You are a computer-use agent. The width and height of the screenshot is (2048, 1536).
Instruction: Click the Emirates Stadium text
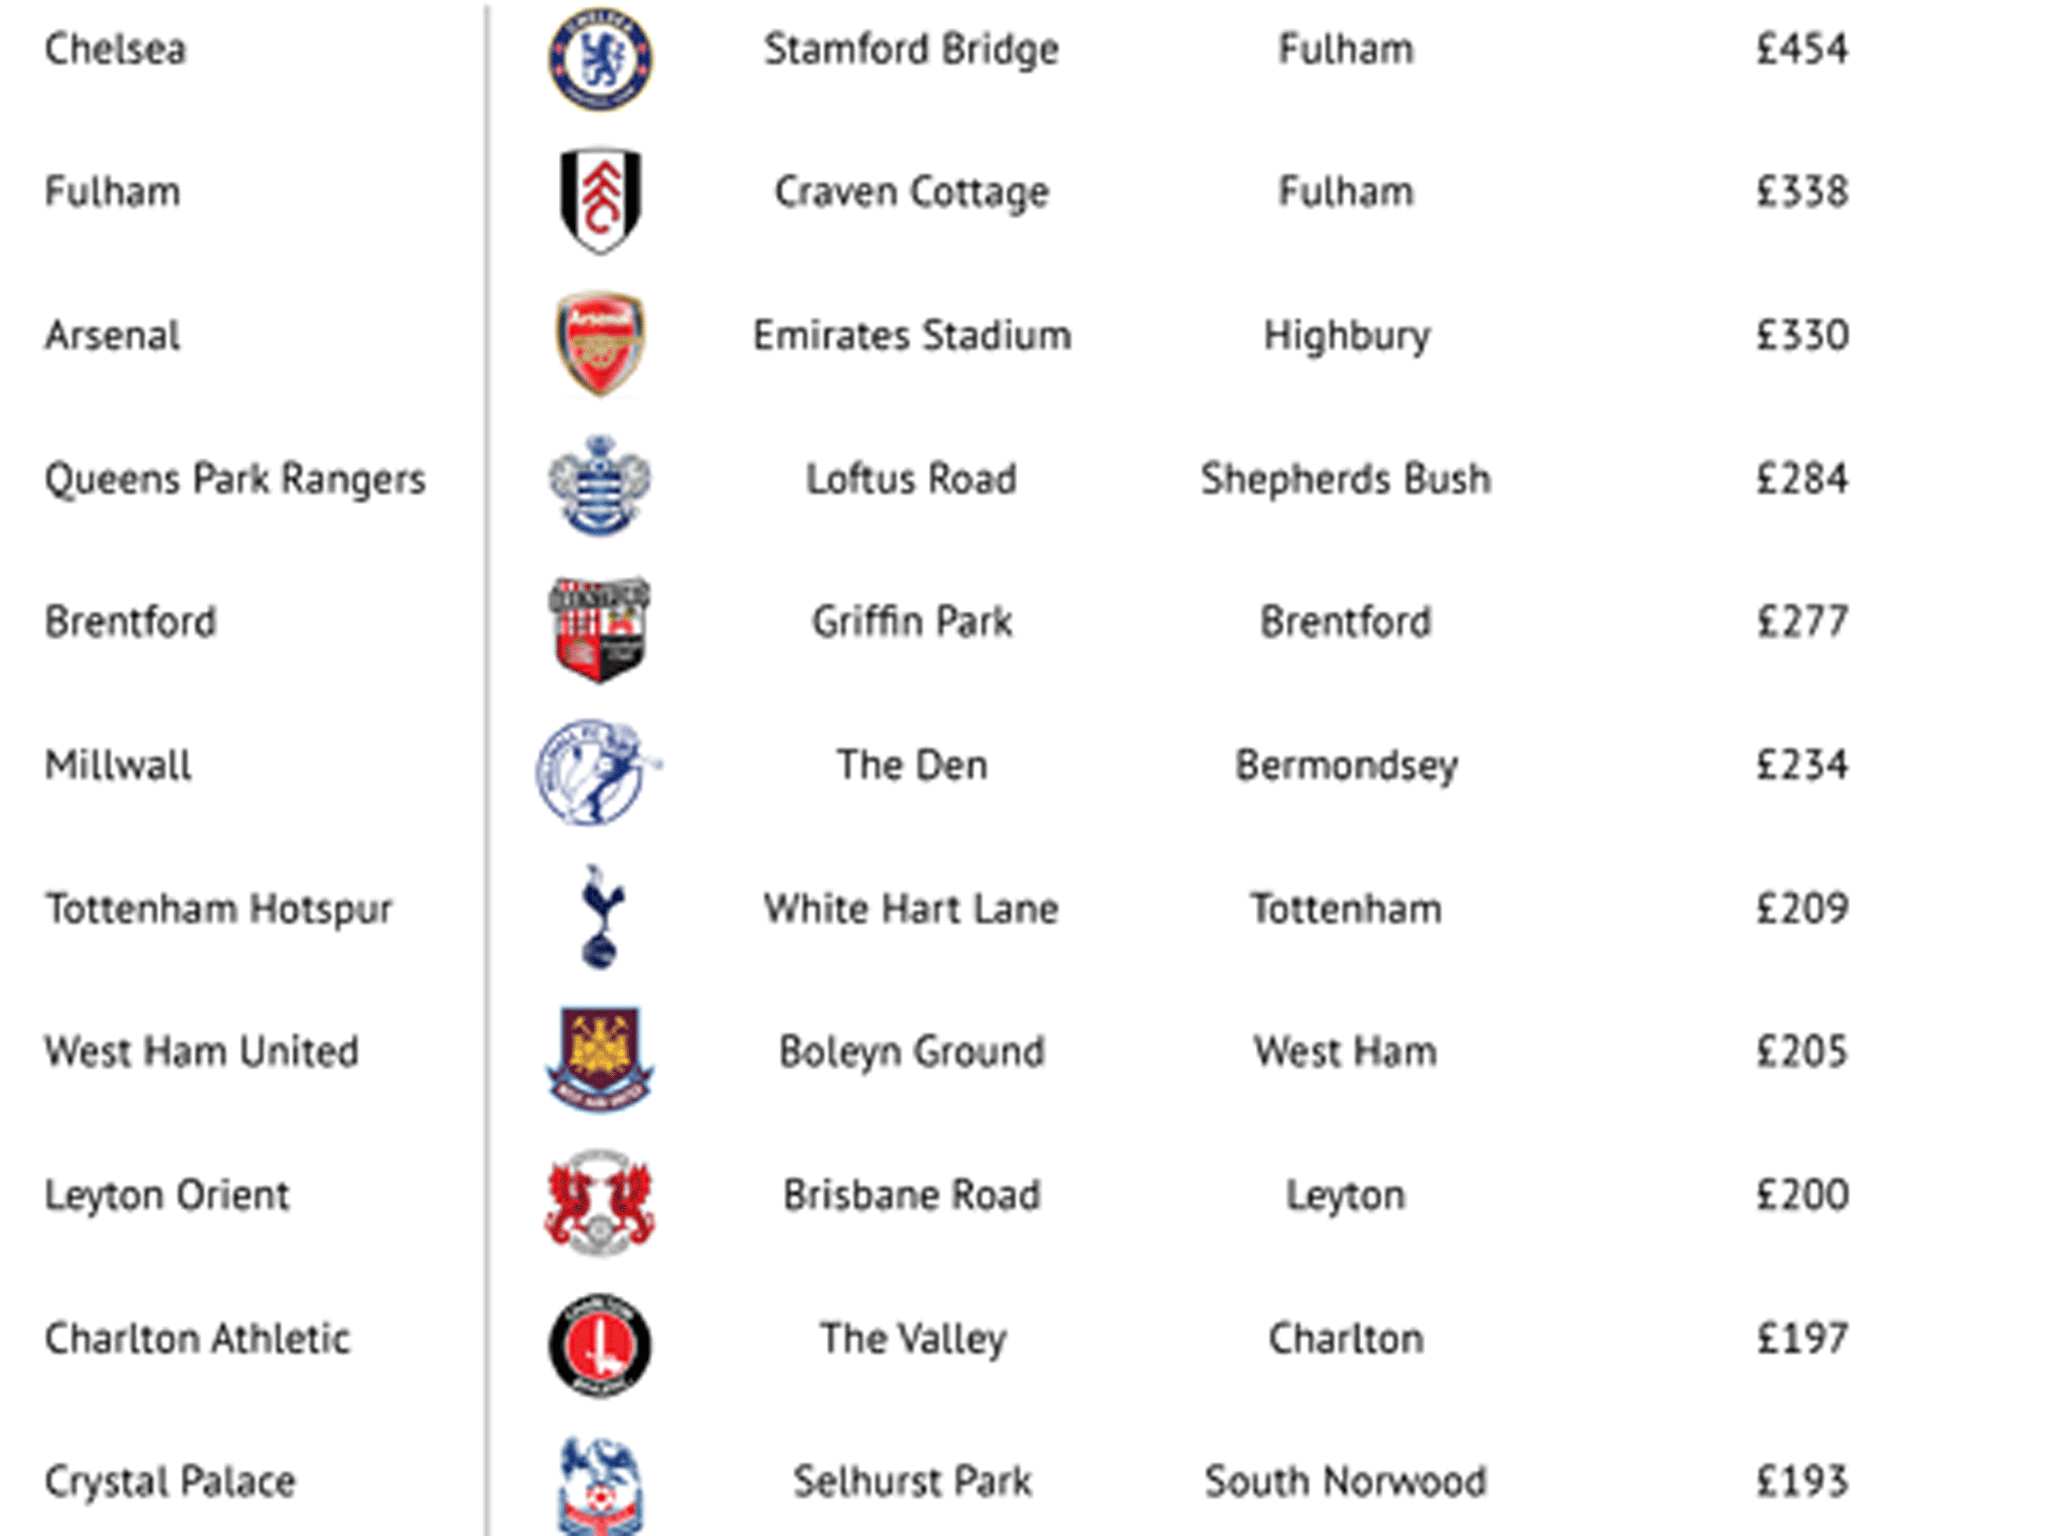pos(911,336)
